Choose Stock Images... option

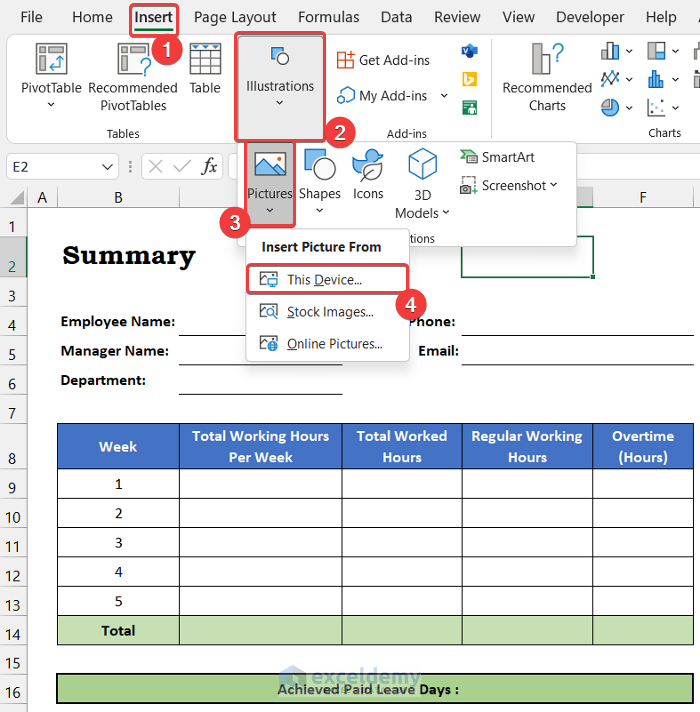point(327,312)
